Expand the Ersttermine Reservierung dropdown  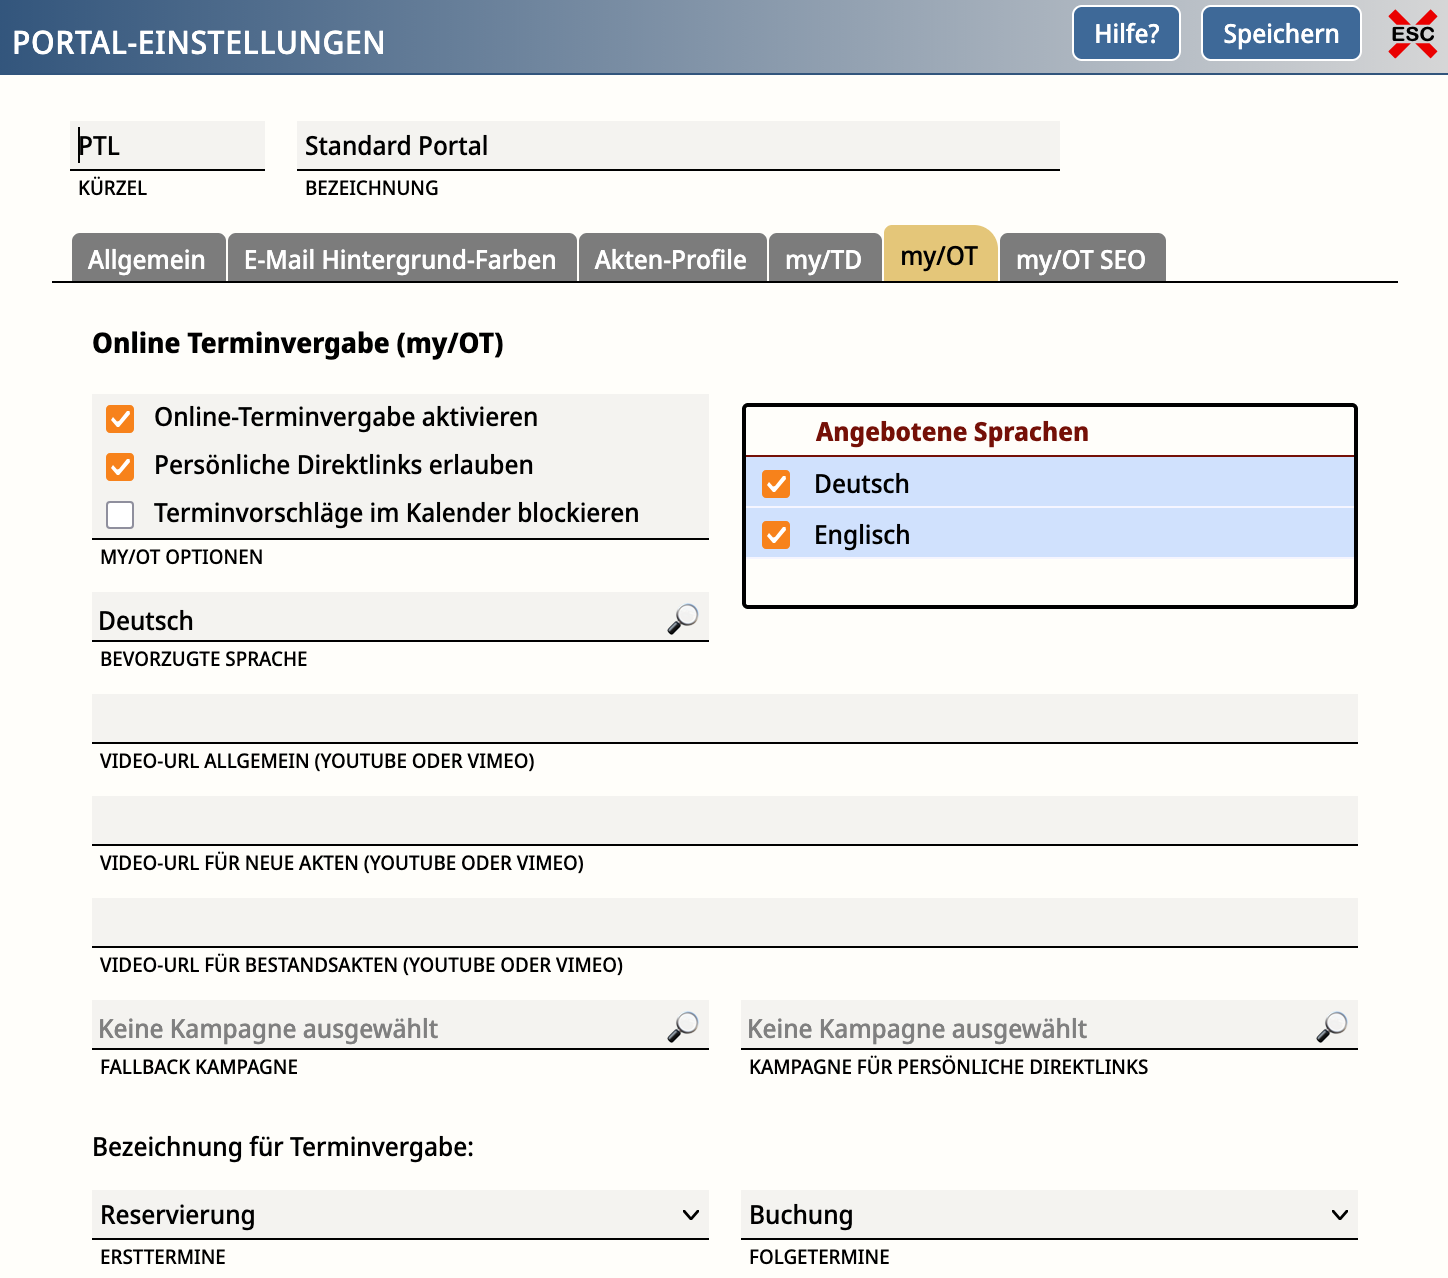pyautogui.click(x=400, y=1215)
